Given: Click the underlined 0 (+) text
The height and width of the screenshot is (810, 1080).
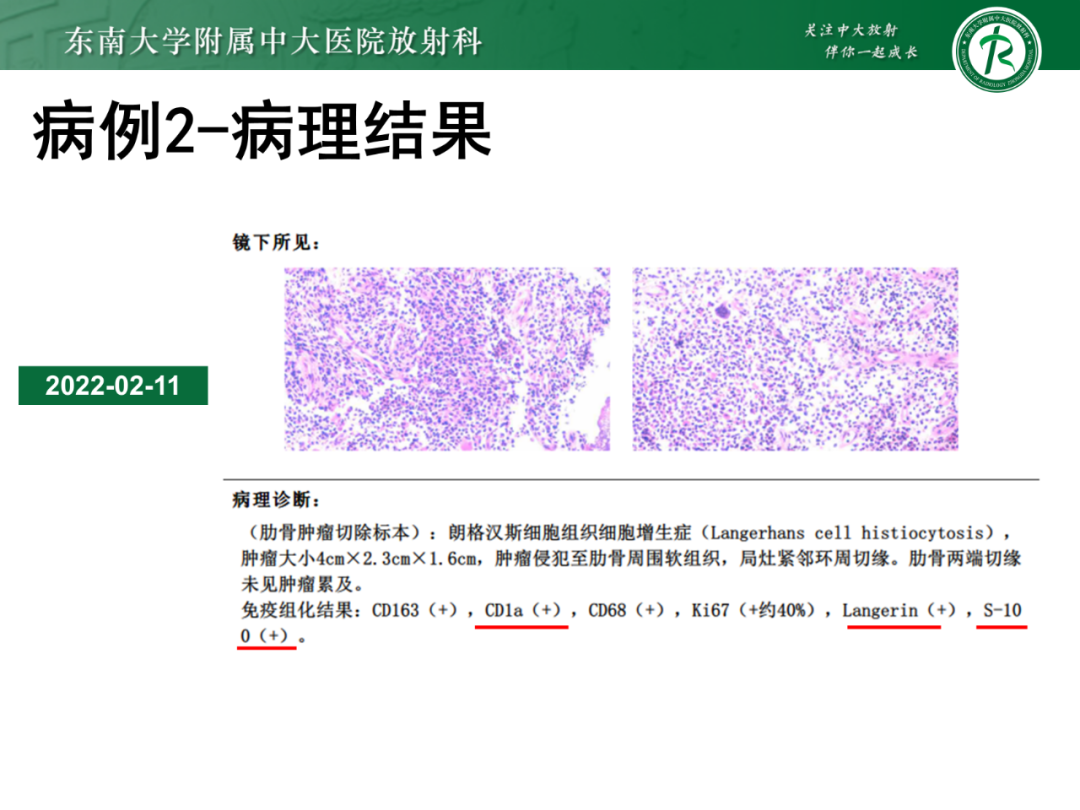Looking at the screenshot, I should [x=265, y=636].
